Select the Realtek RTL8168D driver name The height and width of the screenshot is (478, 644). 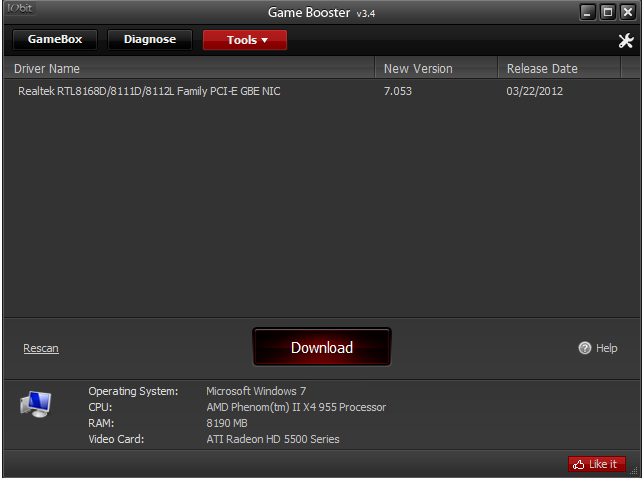pos(149,91)
